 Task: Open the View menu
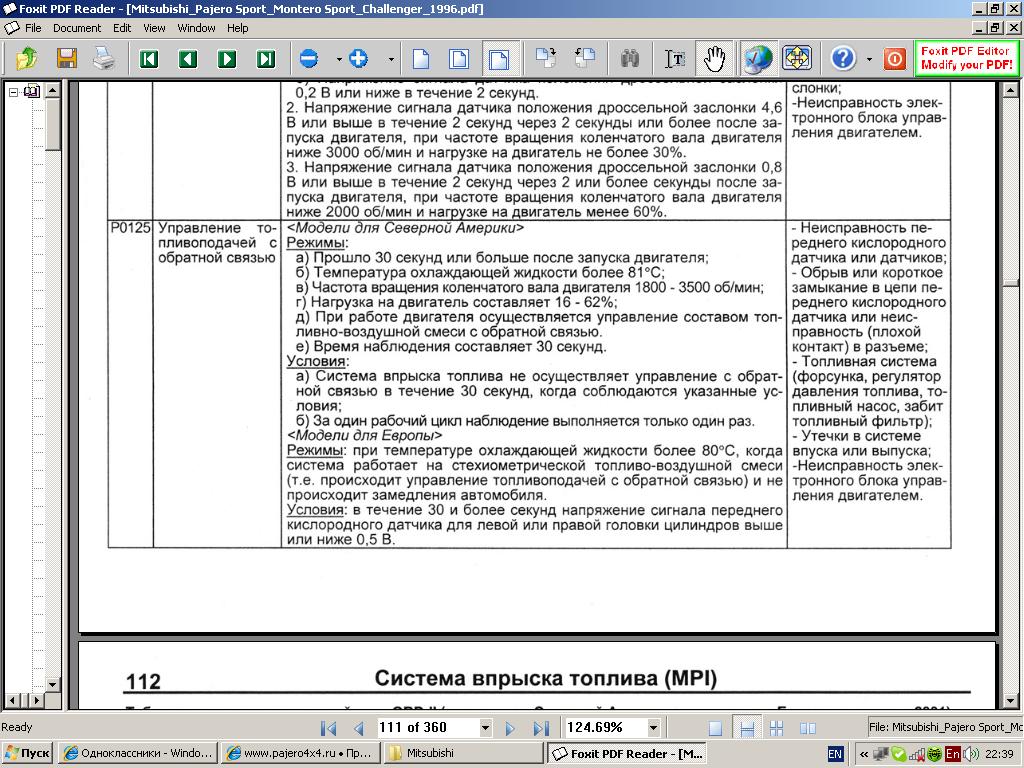(x=154, y=28)
